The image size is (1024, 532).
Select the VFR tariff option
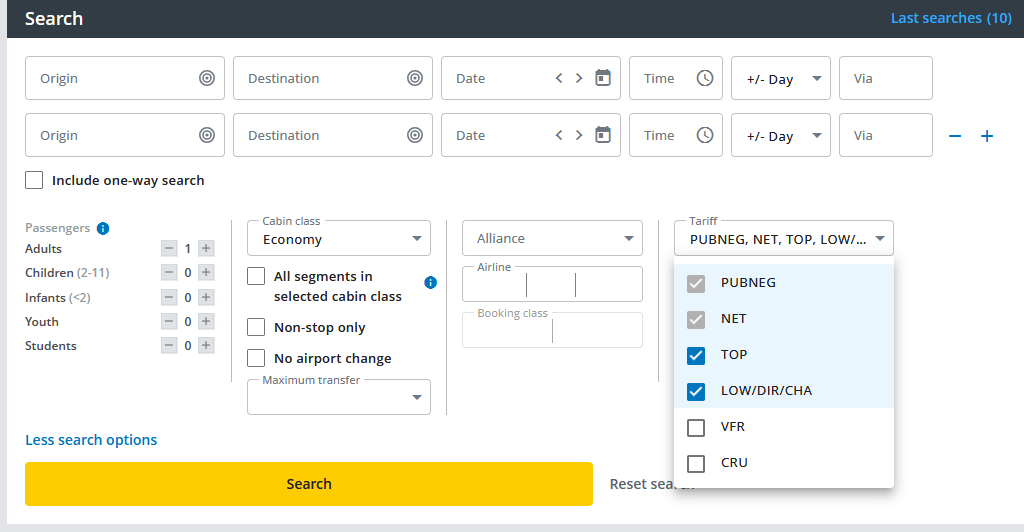(697, 427)
